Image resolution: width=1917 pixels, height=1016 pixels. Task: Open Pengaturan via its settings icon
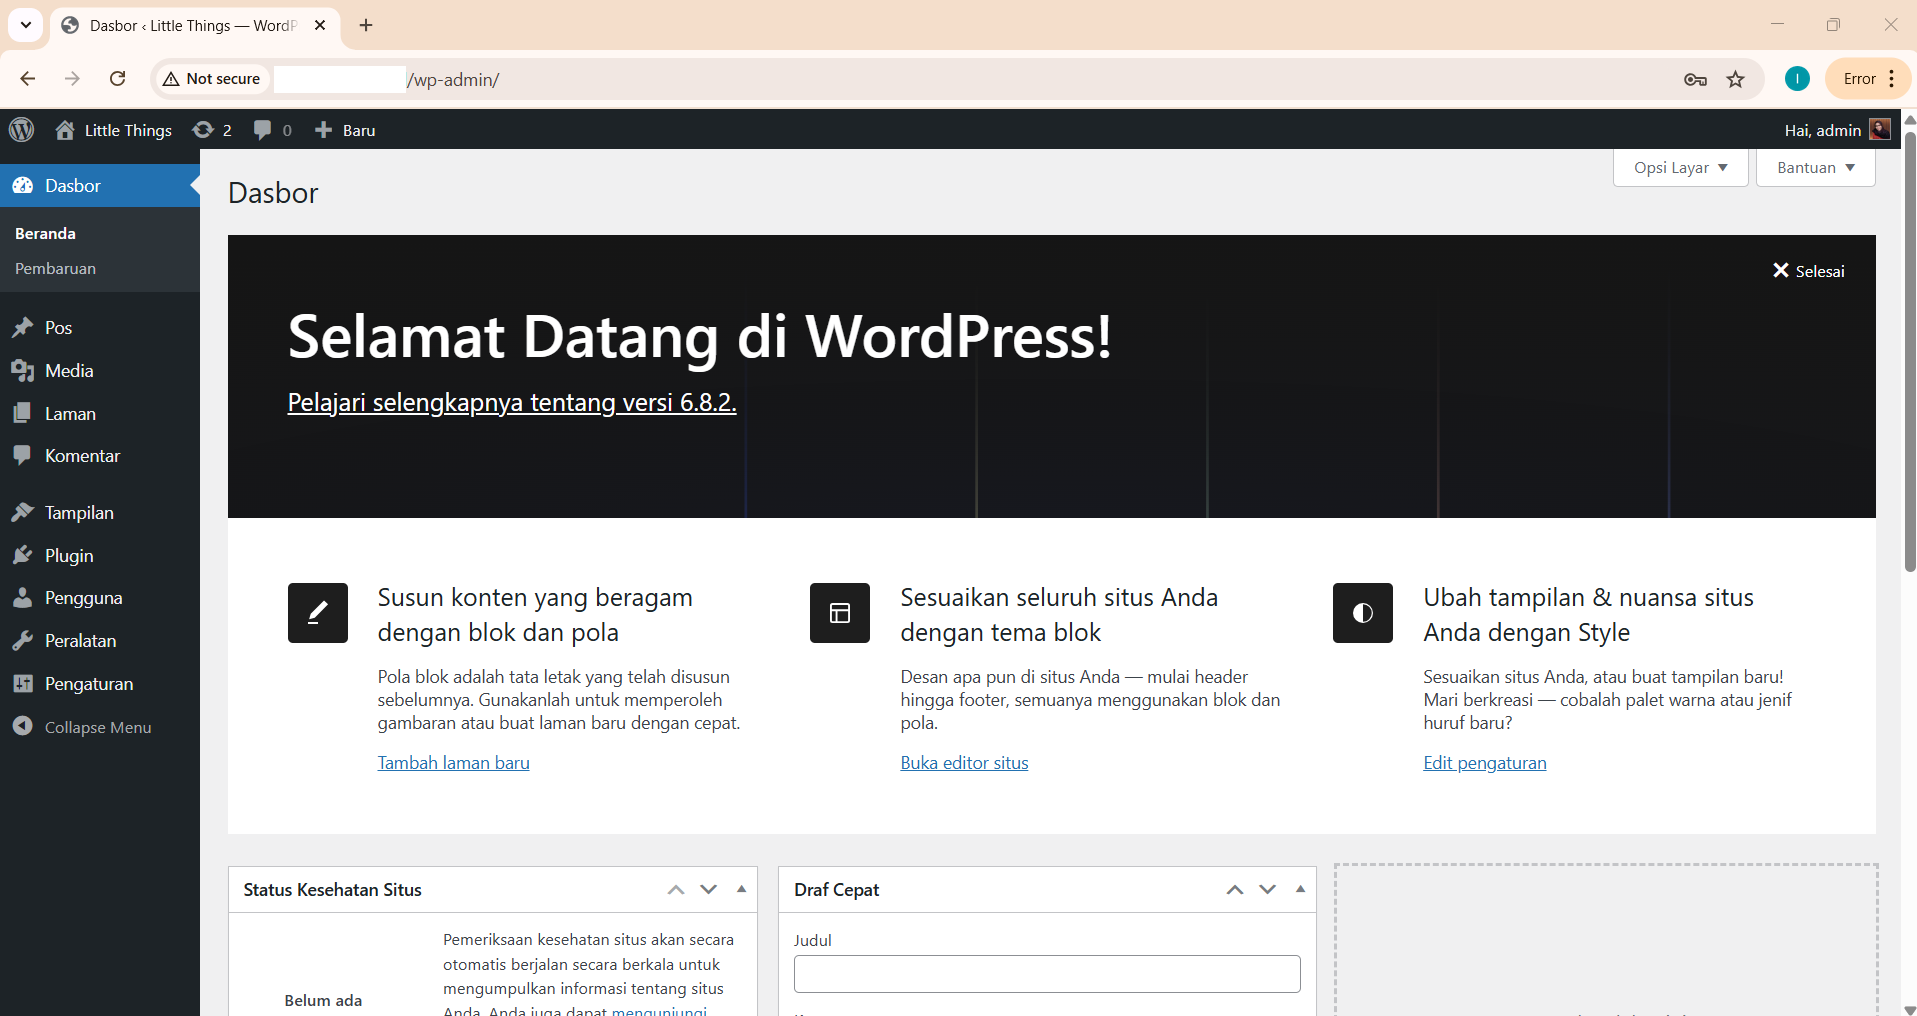click(x=24, y=683)
